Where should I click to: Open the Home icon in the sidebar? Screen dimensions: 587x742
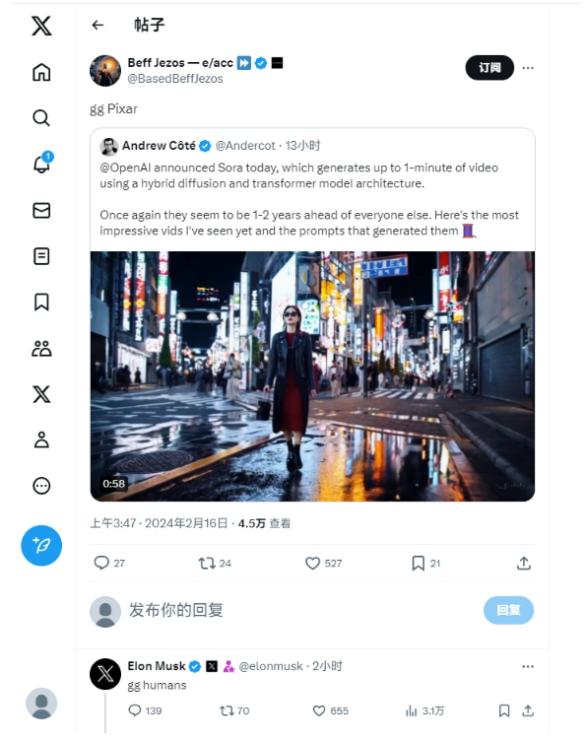point(41,72)
